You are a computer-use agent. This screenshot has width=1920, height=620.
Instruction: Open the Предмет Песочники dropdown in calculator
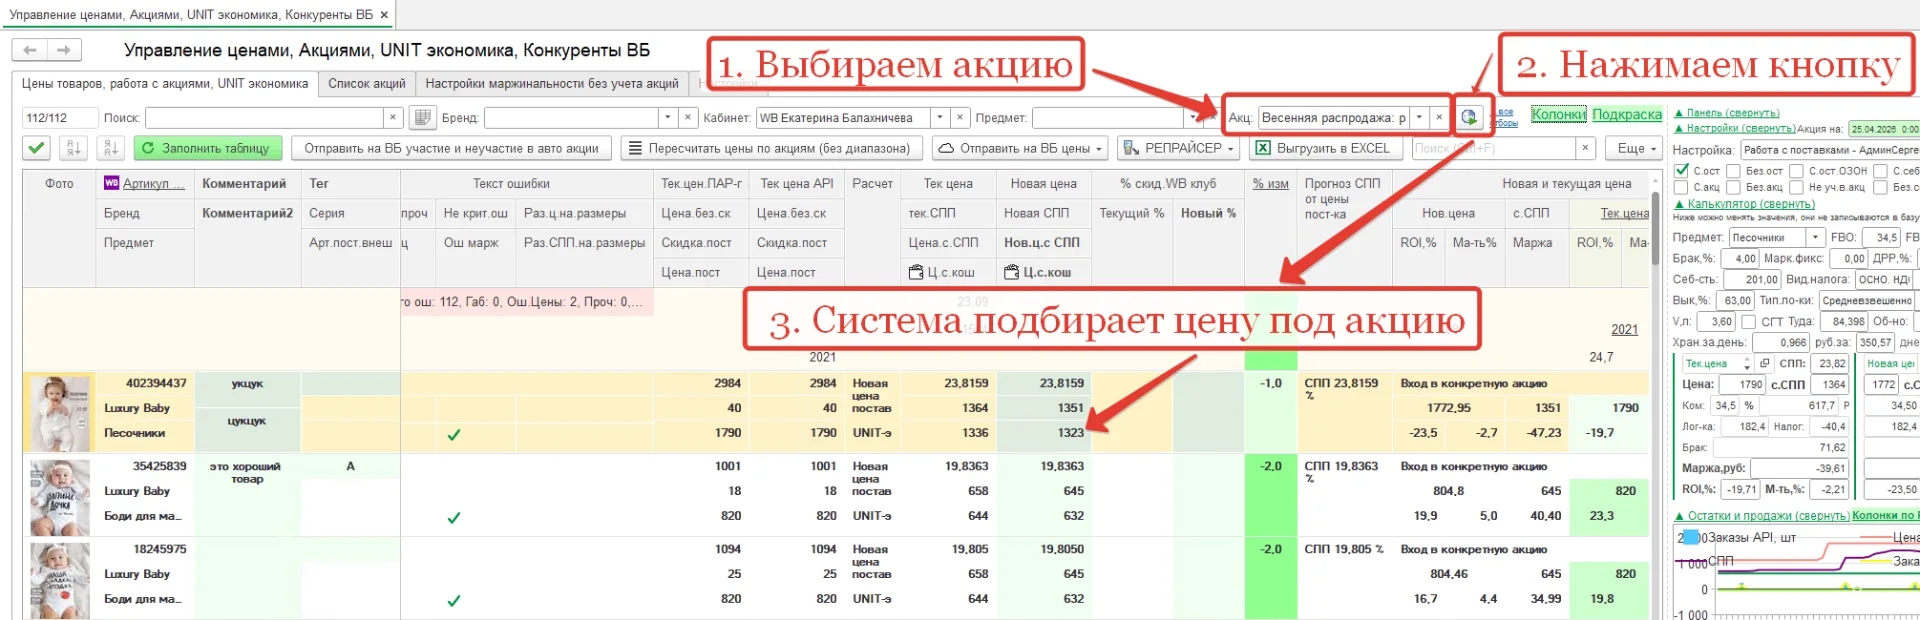click(1815, 237)
